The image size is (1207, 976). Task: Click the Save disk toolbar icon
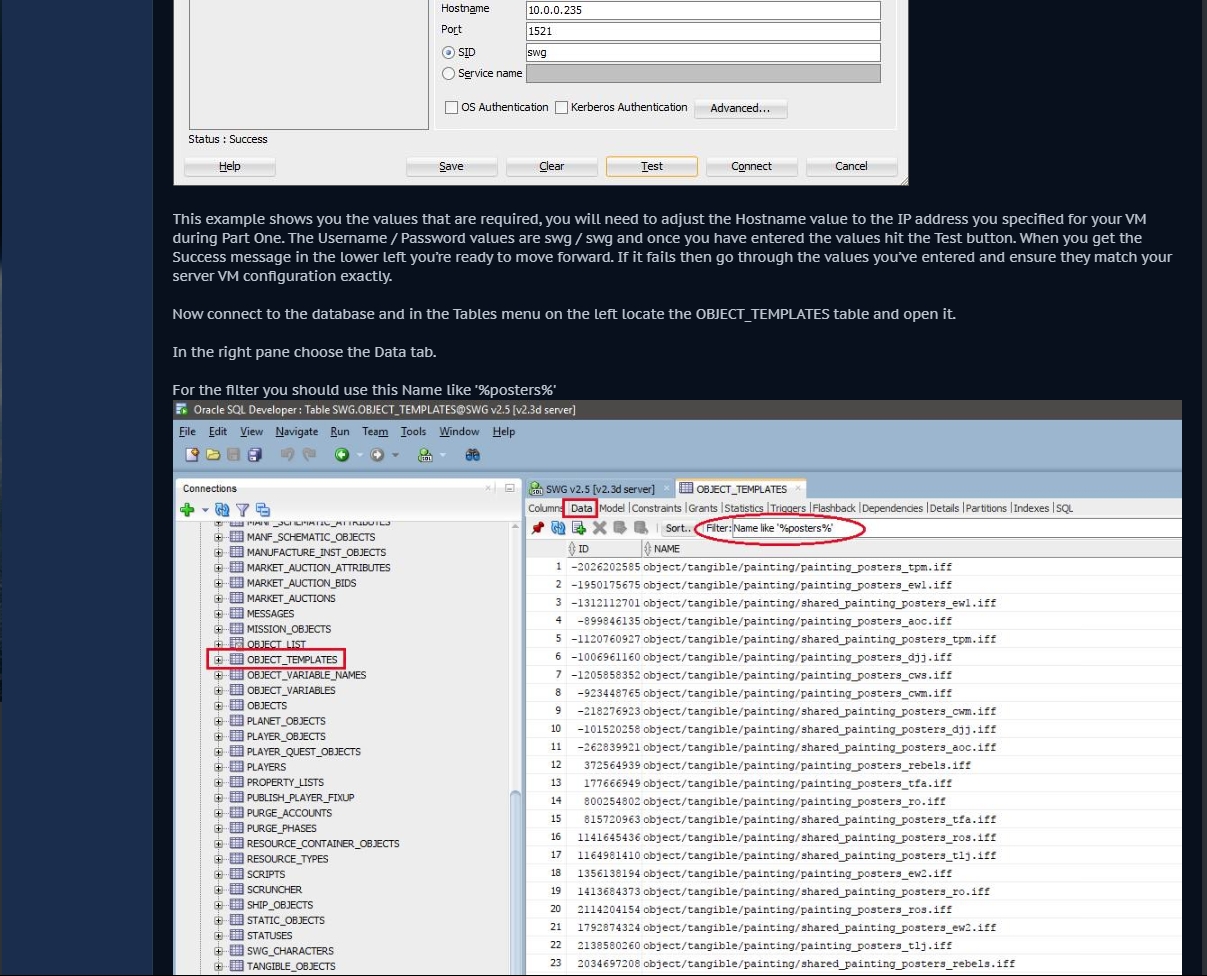click(233, 455)
